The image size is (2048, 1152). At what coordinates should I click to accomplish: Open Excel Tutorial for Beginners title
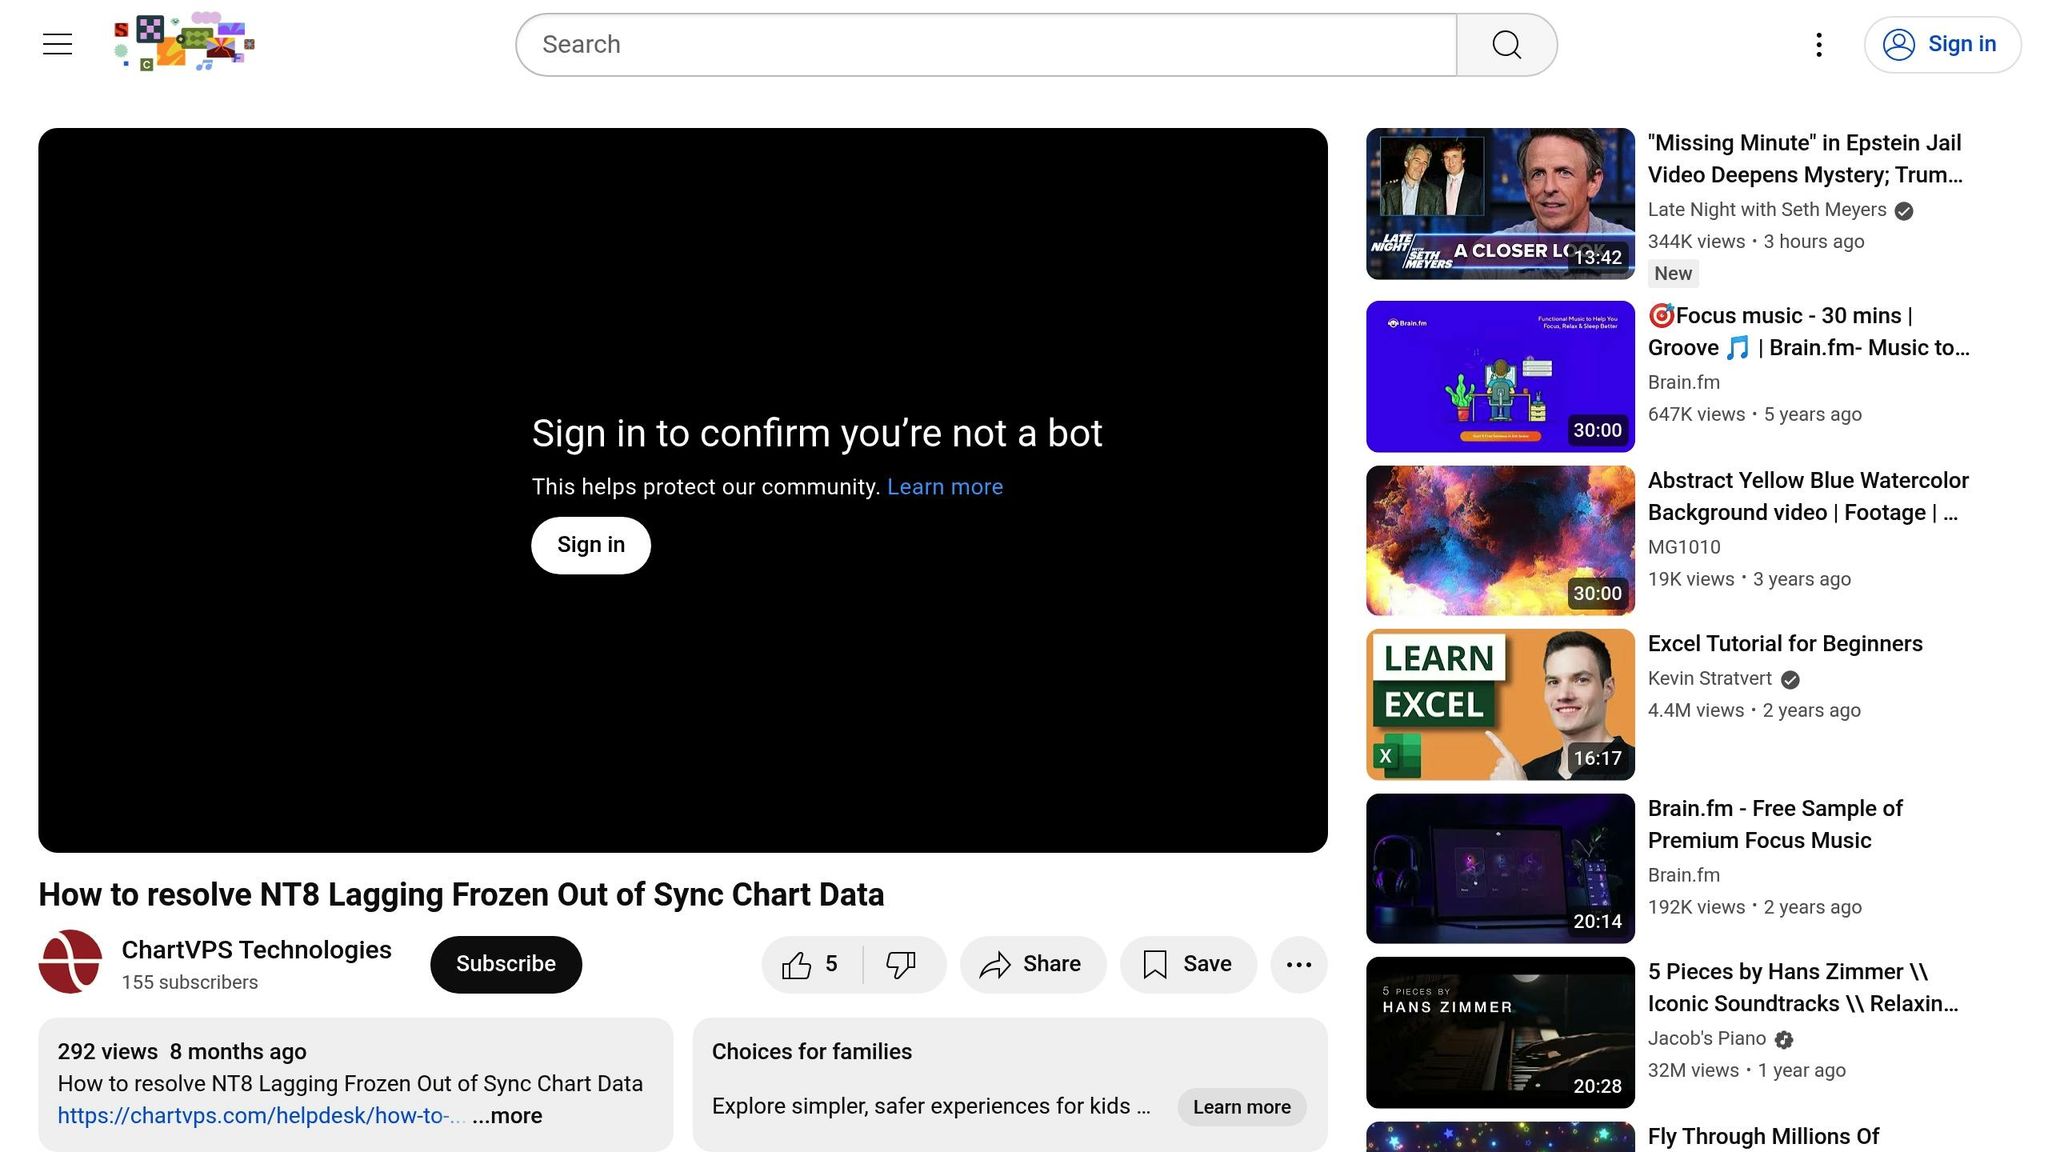pos(1785,644)
